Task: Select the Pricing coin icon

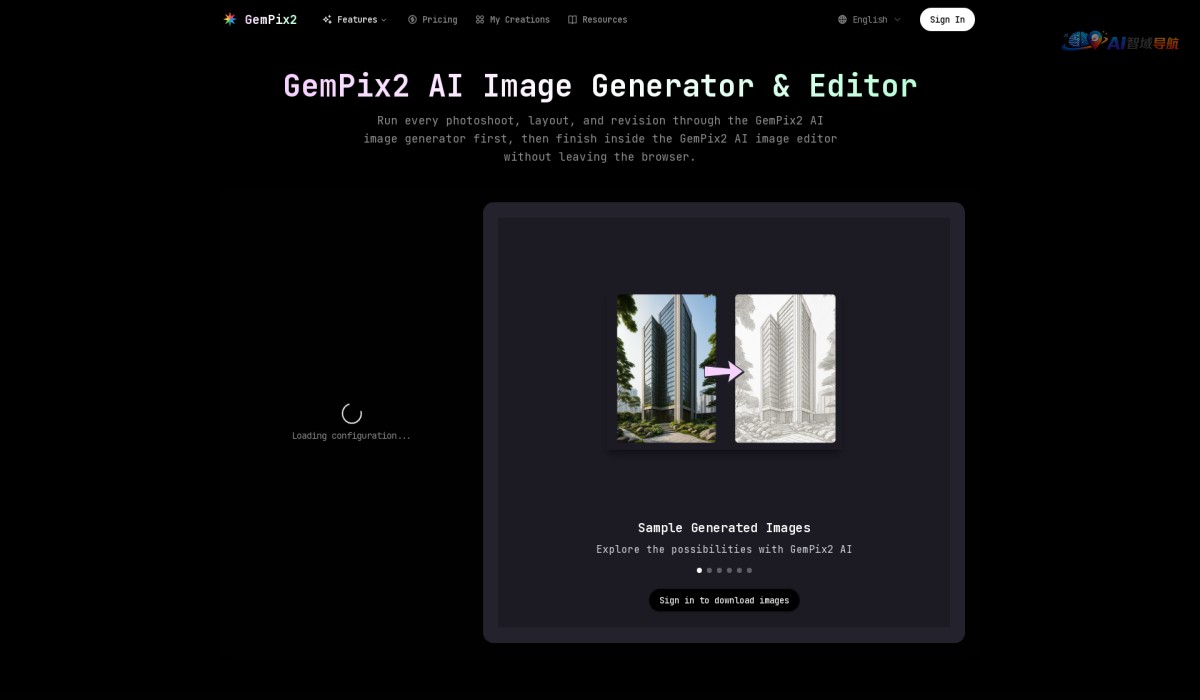Action: point(411,19)
